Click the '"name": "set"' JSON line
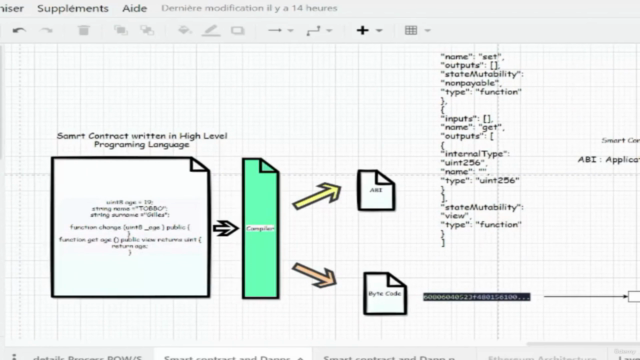The width and height of the screenshot is (640, 360). [472, 56]
